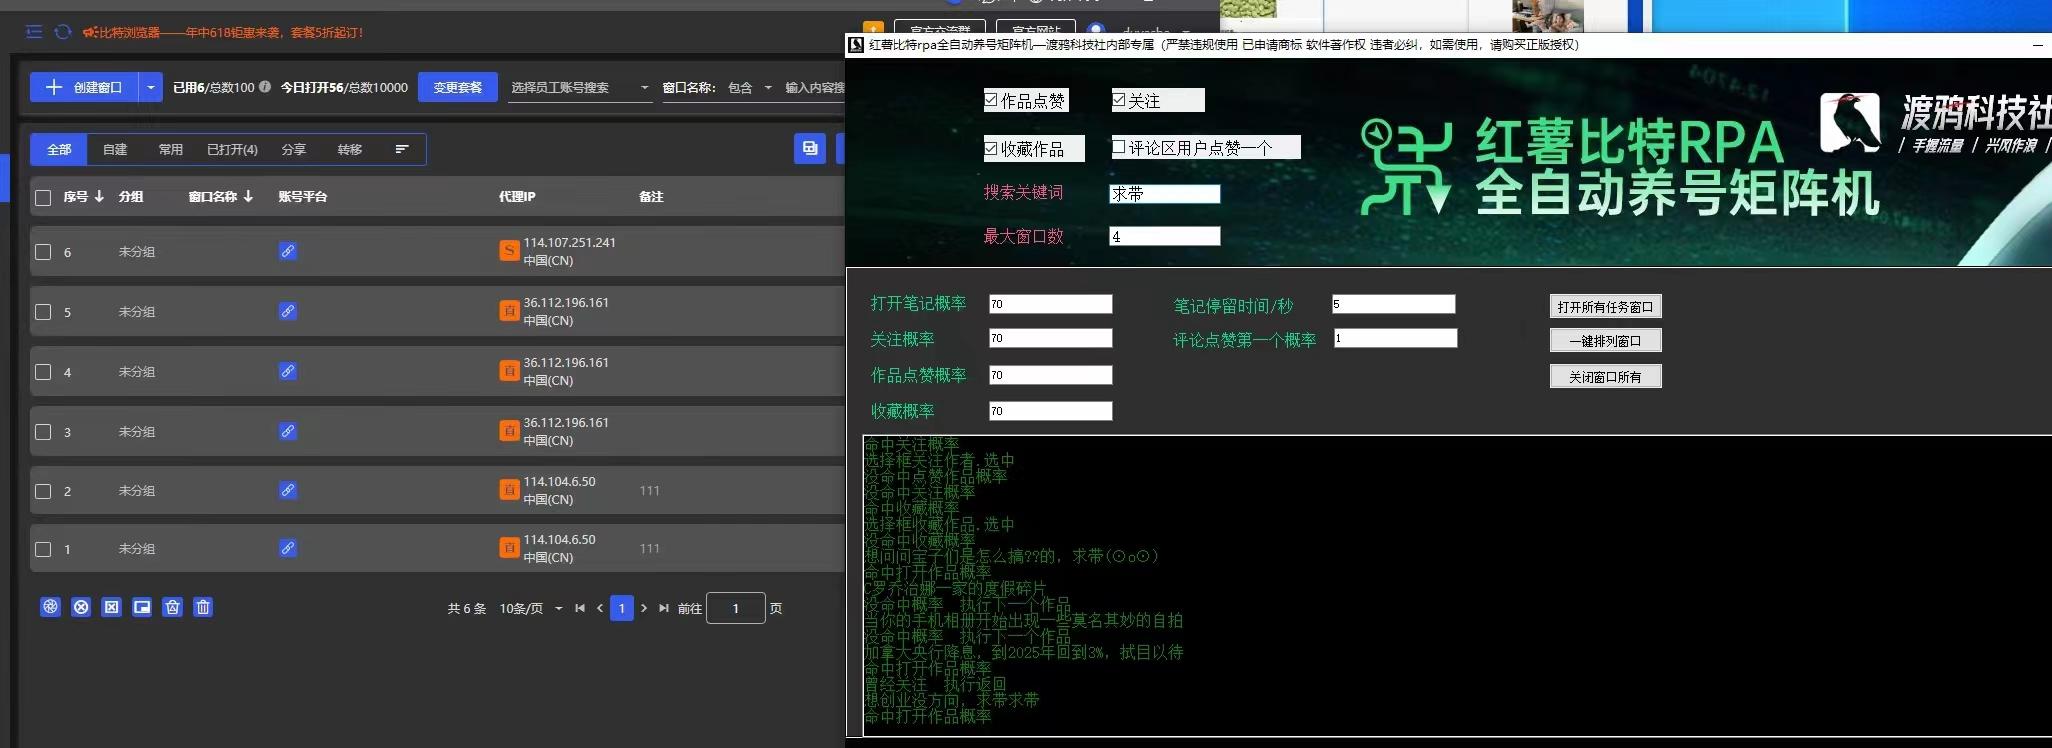Click the 变更套餐 button
The height and width of the screenshot is (748, 2052).
coord(458,87)
